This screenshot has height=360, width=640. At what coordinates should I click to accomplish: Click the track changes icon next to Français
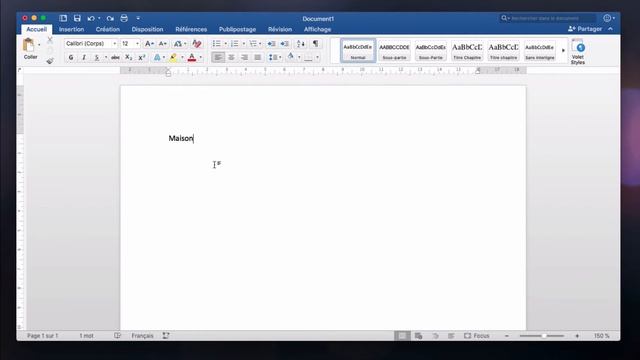point(166,336)
